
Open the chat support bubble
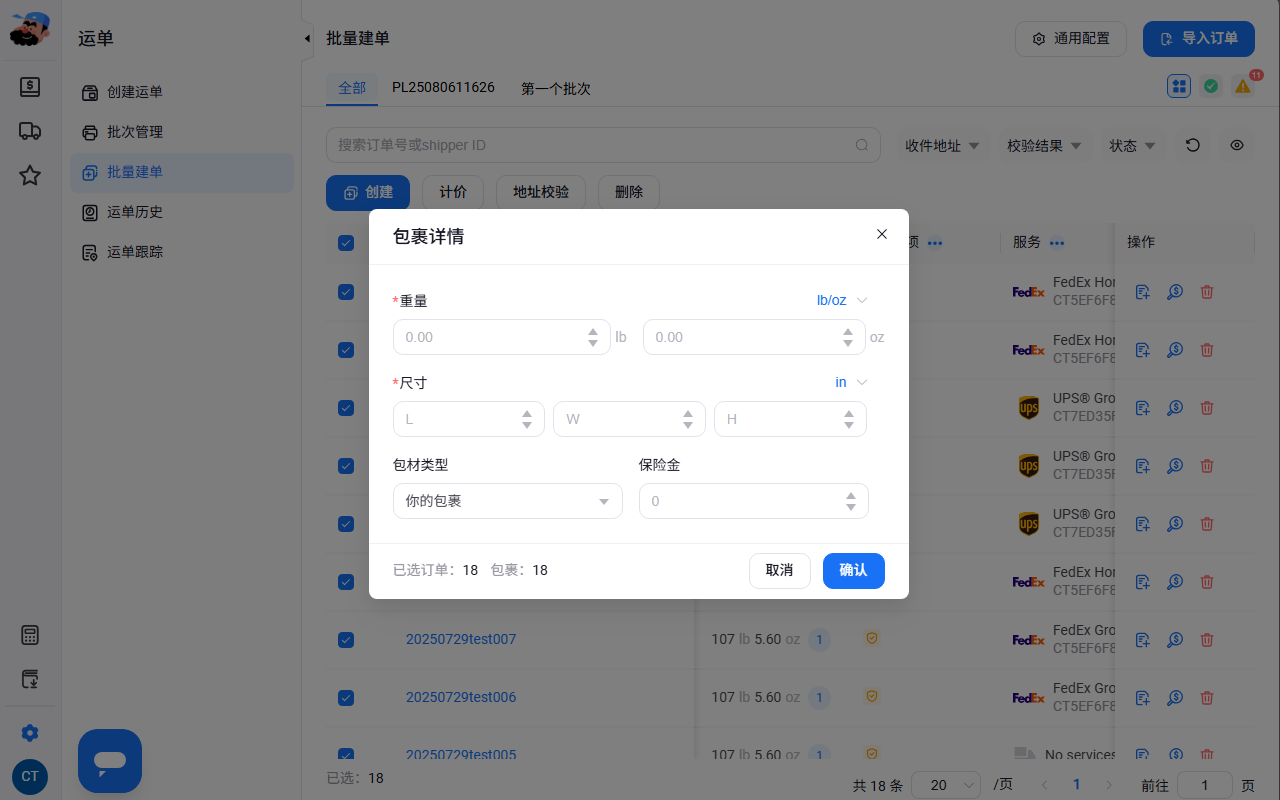click(x=110, y=761)
